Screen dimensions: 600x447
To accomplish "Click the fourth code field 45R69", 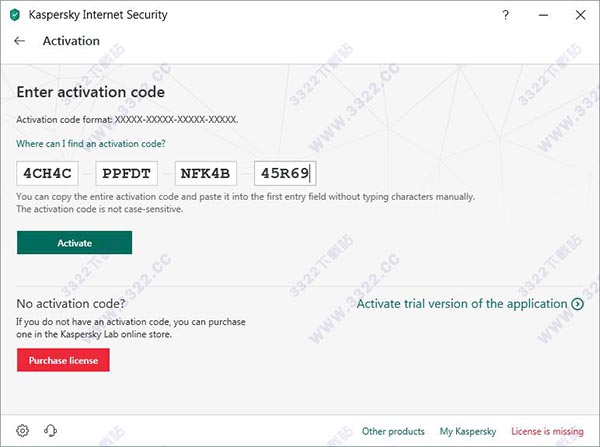I will [285, 174].
